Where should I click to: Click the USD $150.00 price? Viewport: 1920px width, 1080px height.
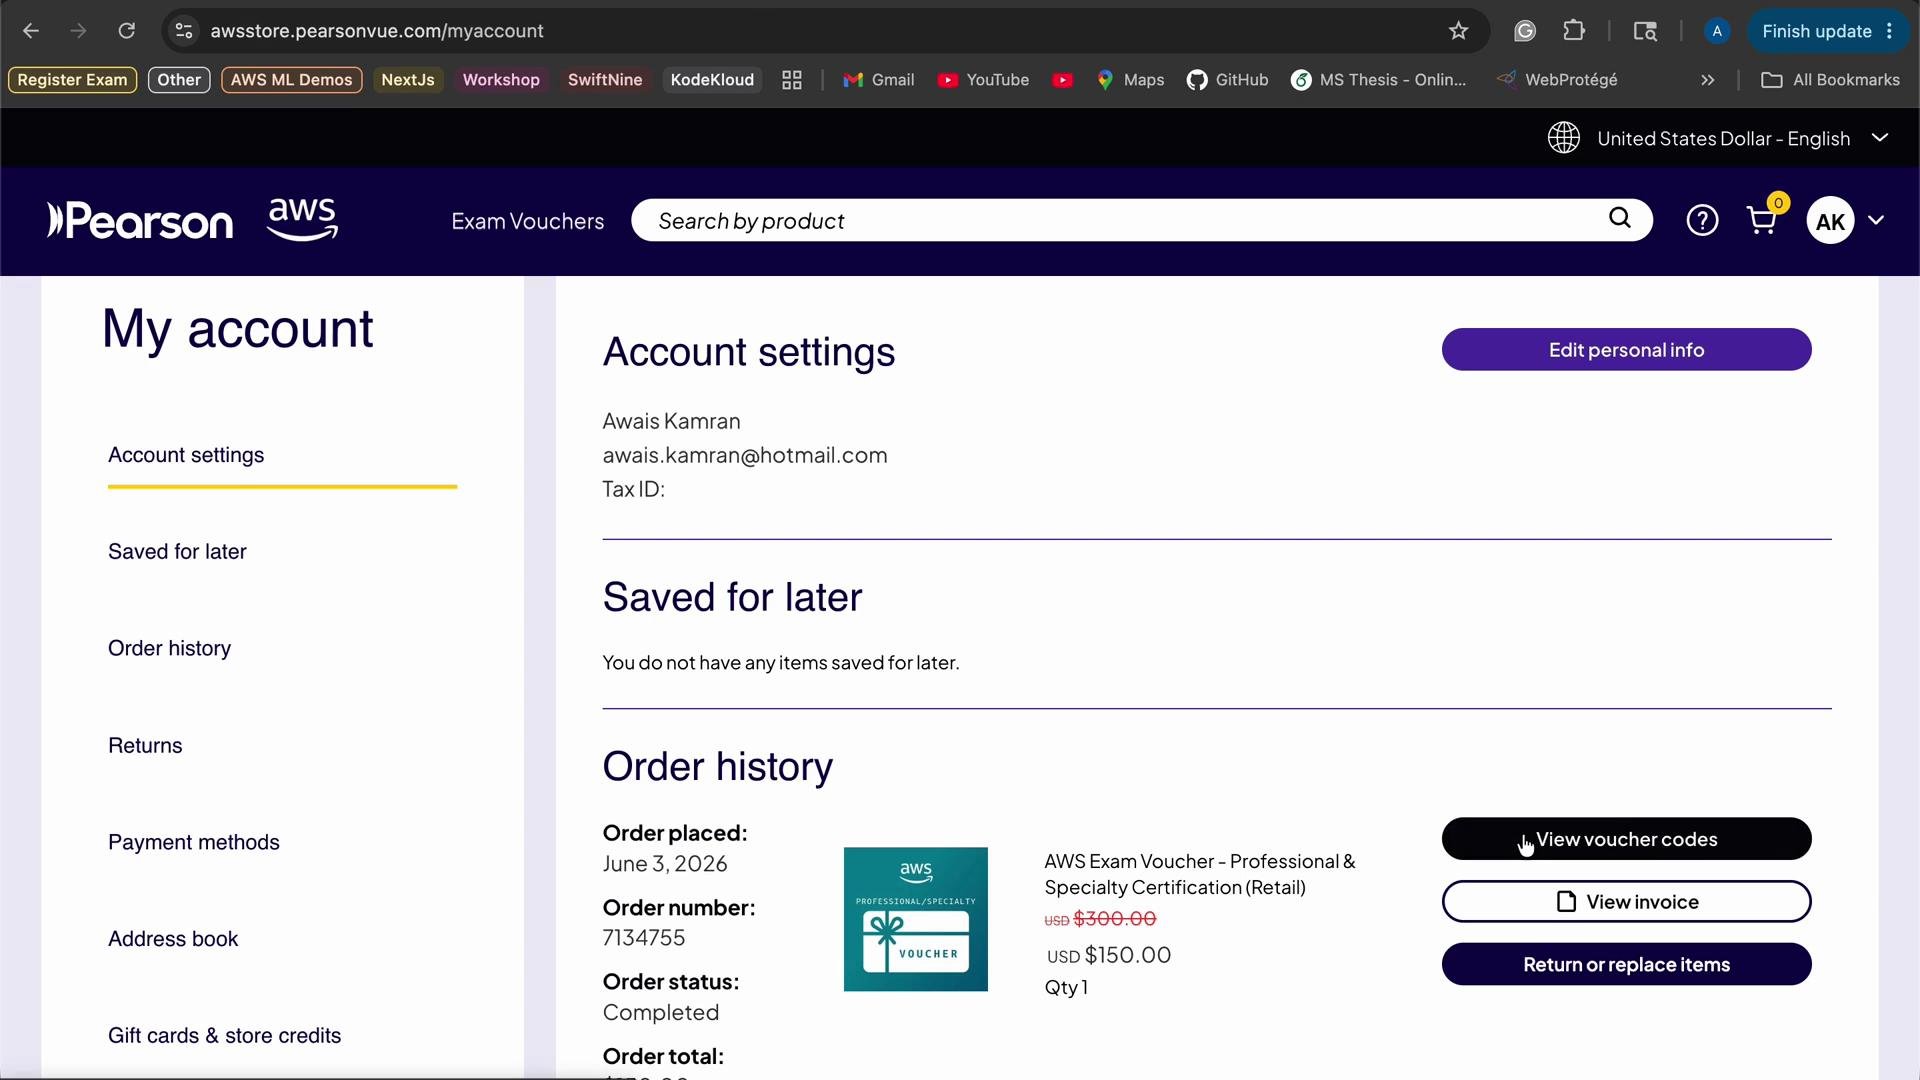click(1109, 956)
